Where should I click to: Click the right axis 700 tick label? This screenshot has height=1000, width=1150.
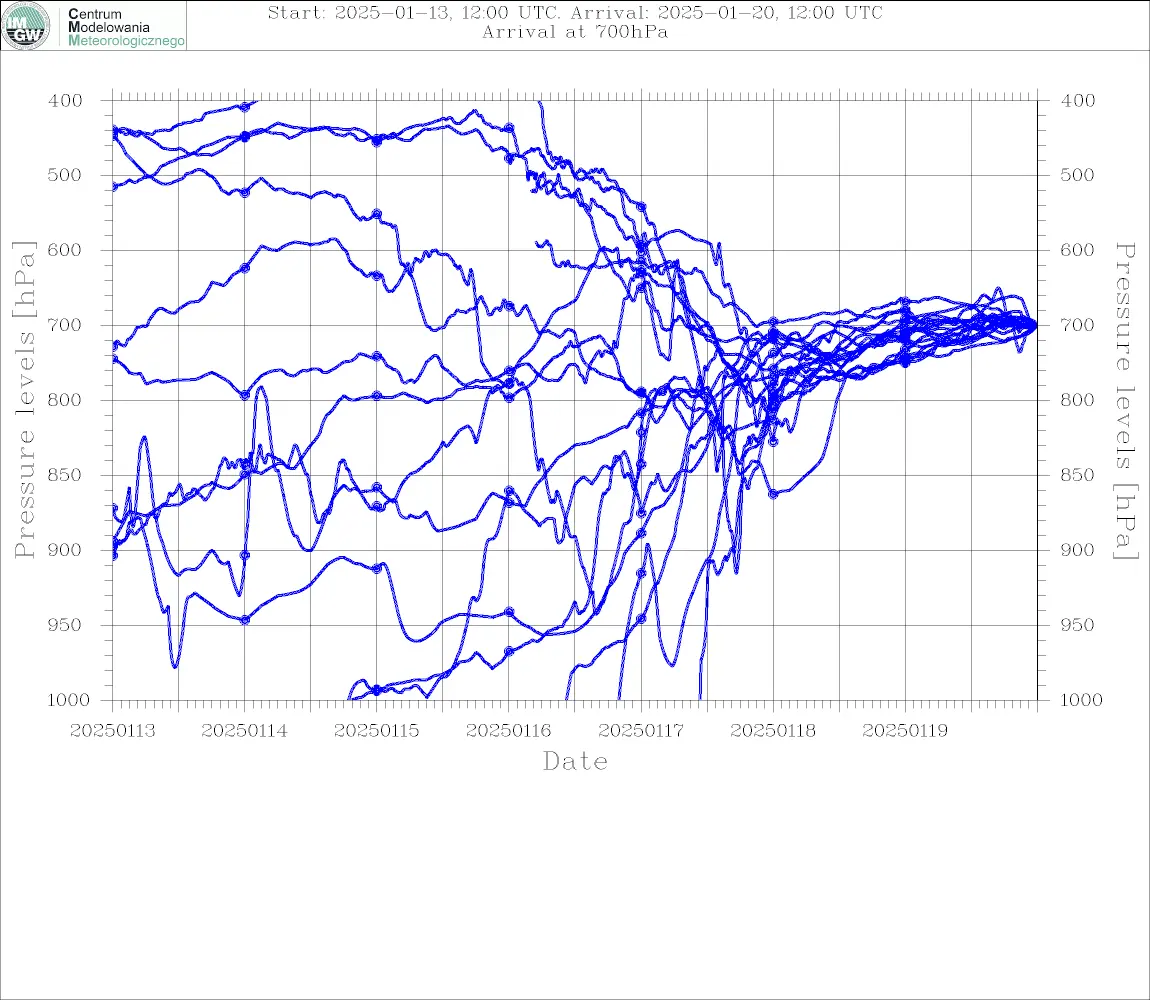[x=1077, y=325]
